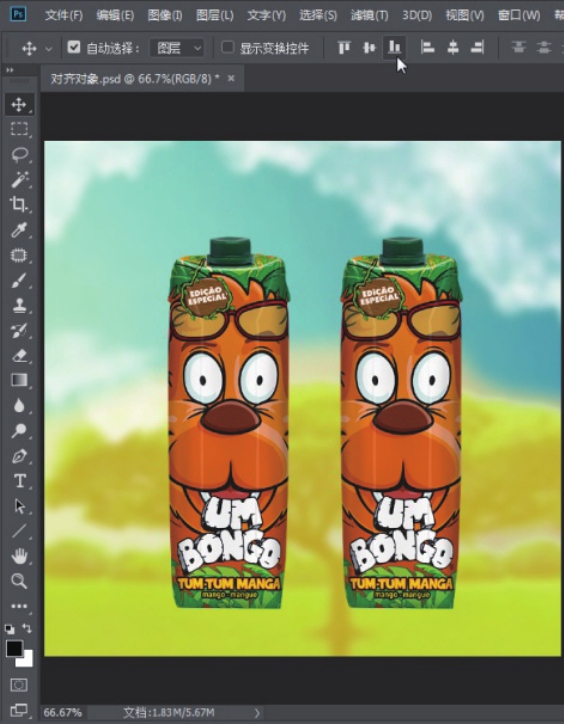Open the 视图(V) menu
The image size is (564, 725).
465,15
